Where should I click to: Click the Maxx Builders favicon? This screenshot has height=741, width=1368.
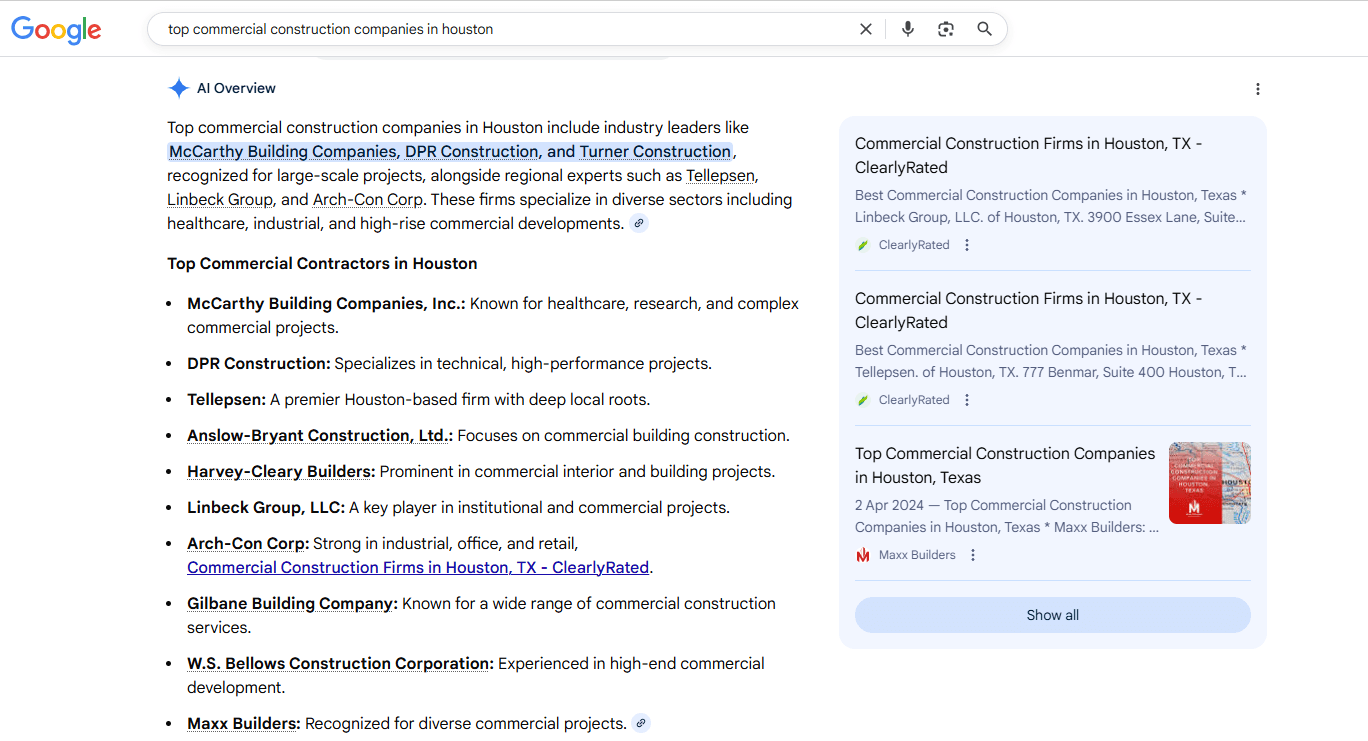click(x=862, y=554)
